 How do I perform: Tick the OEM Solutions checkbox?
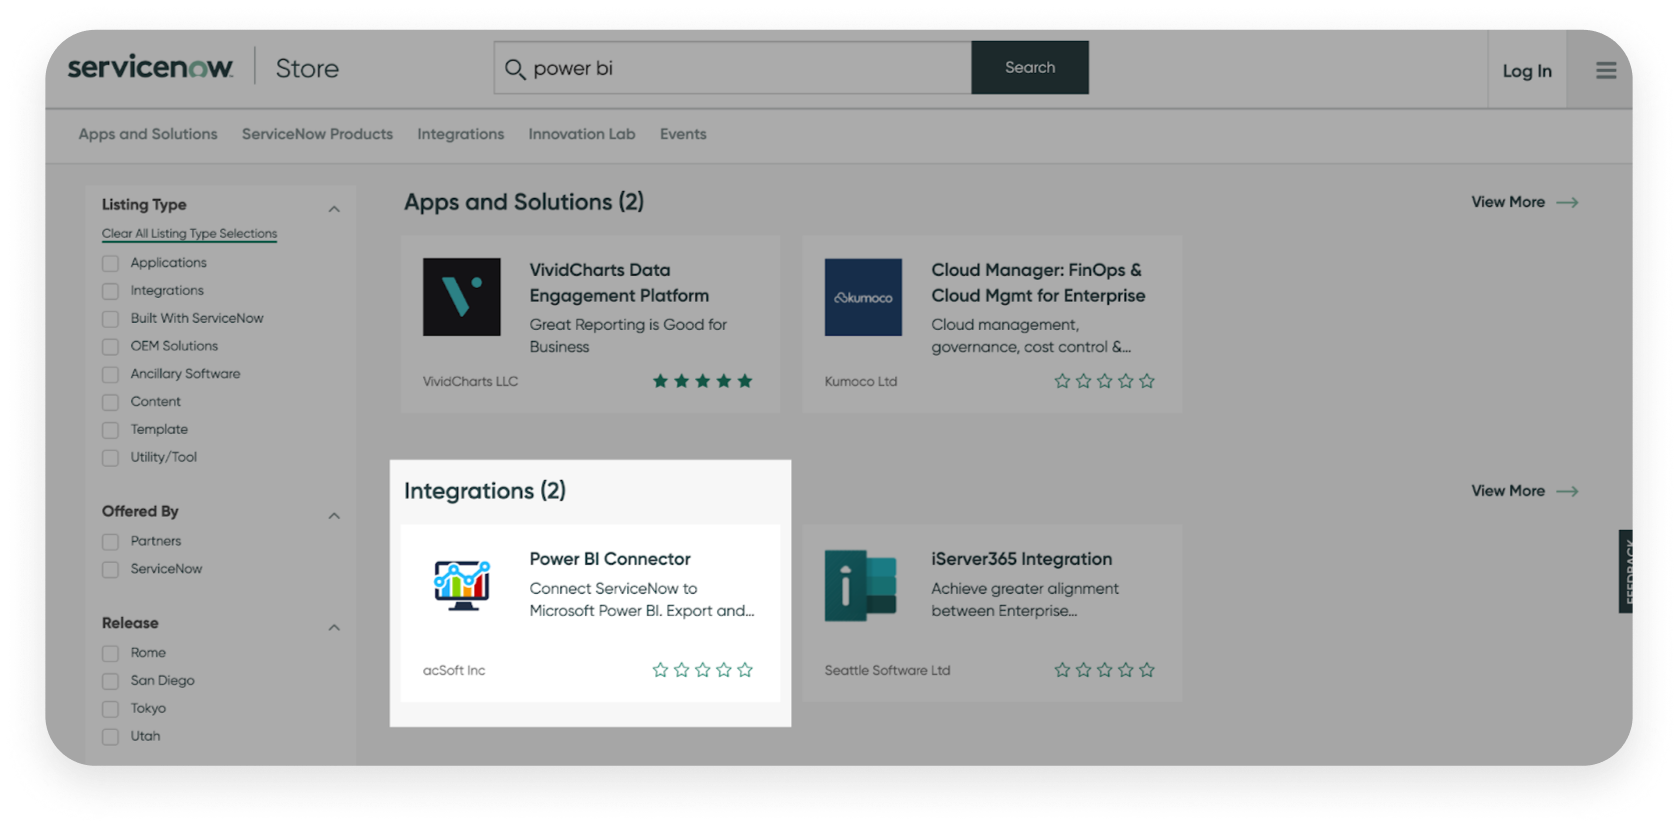pos(110,347)
